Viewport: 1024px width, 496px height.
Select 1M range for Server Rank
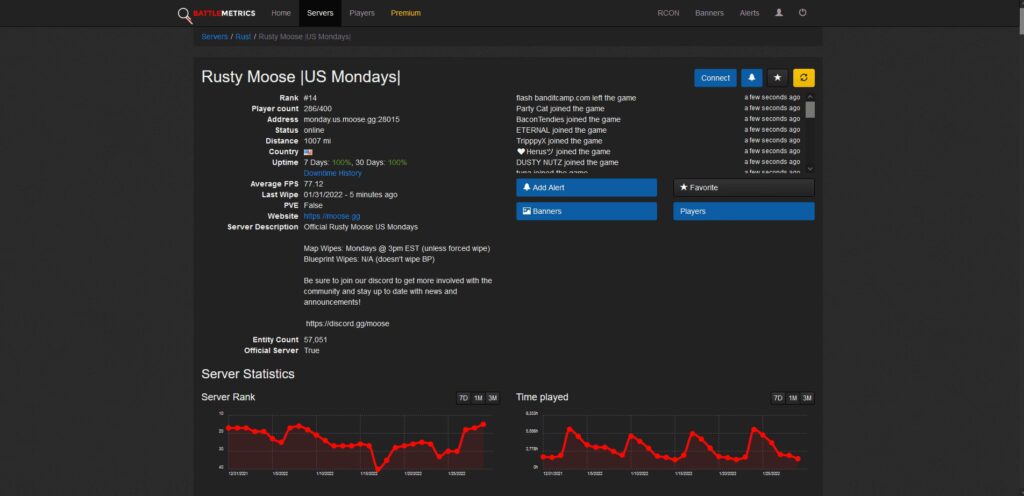(x=478, y=398)
